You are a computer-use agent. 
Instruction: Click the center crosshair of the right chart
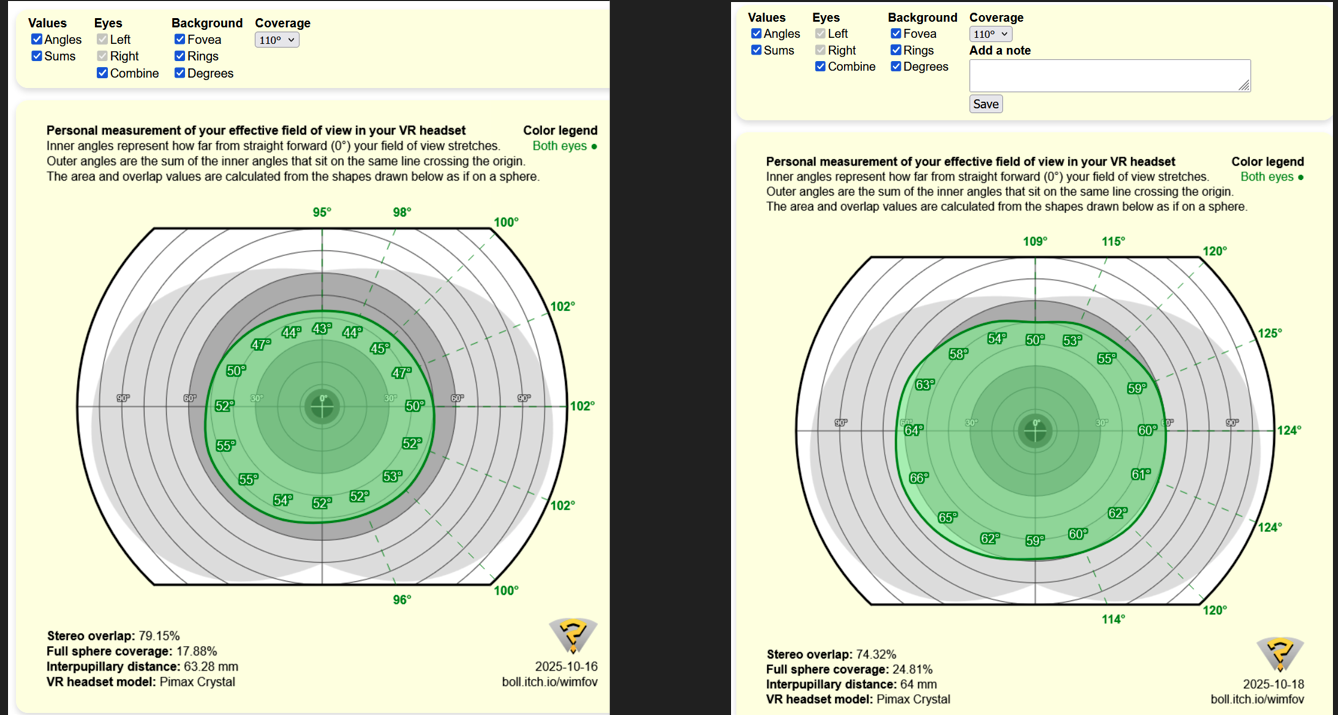[1035, 430]
